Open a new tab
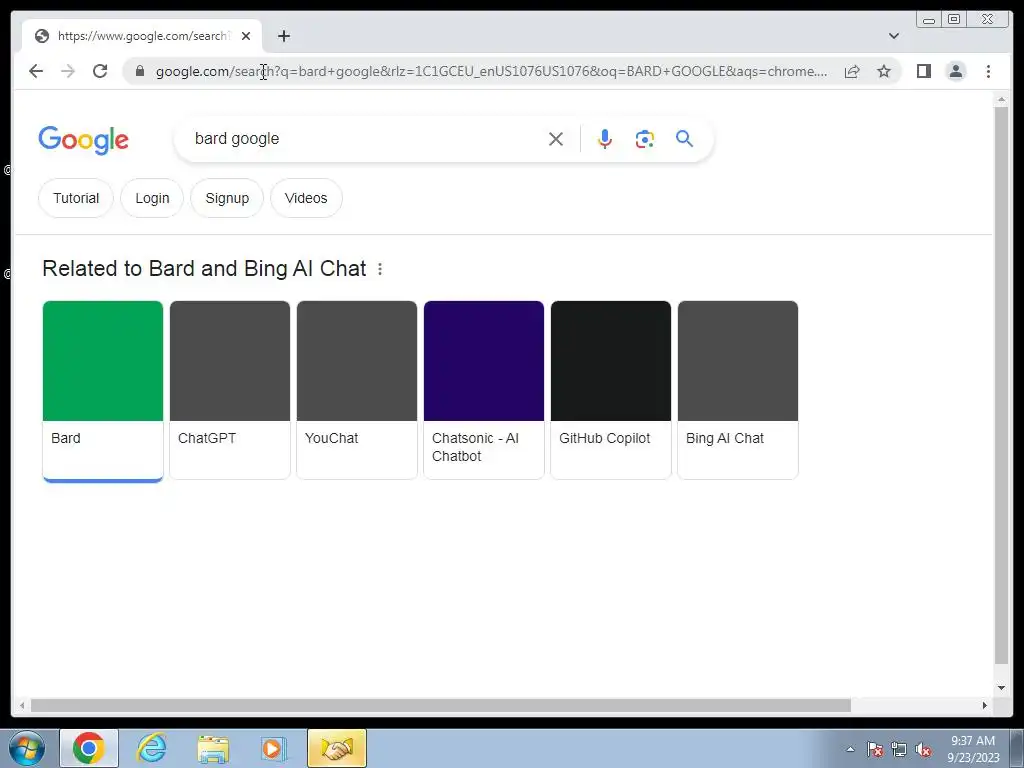The height and width of the screenshot is (768, 1024). (283, 36)
